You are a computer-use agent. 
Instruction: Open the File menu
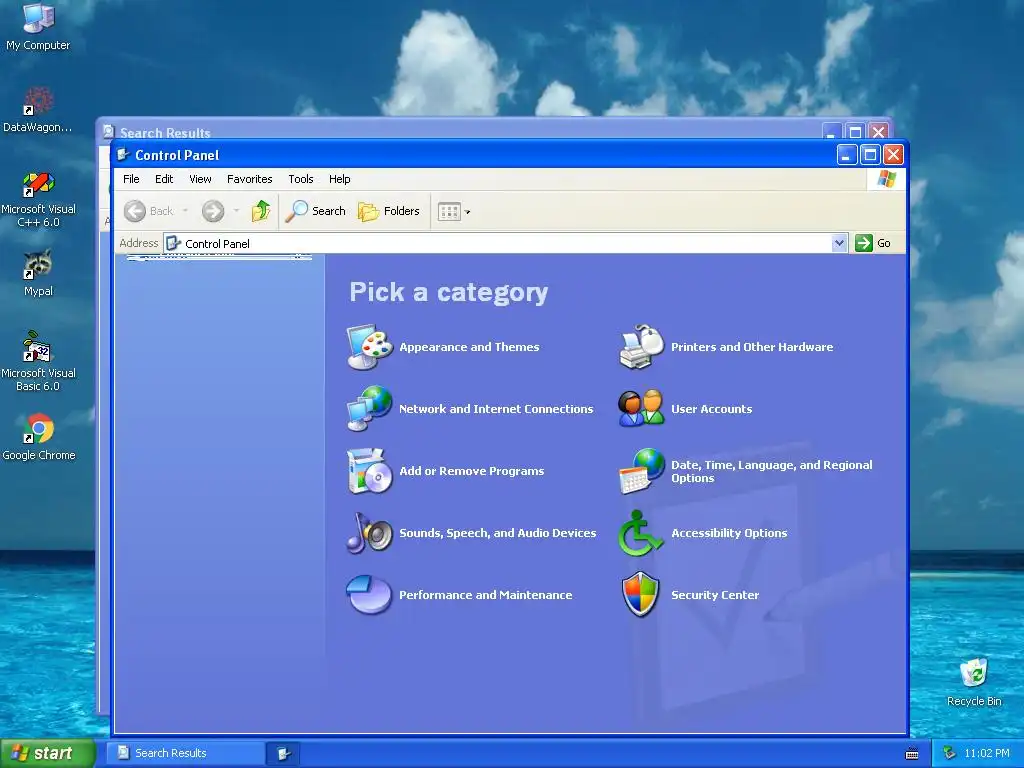click(x=131, y=179)
